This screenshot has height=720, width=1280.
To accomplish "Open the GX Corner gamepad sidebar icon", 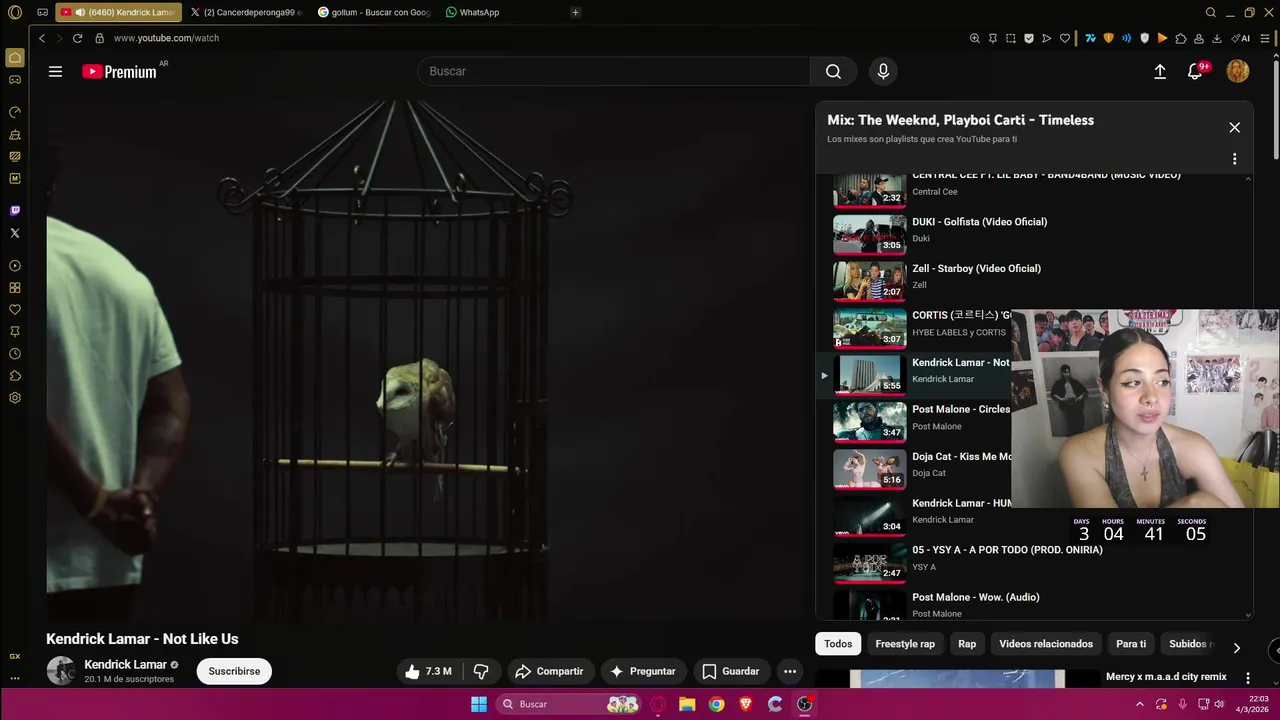I will 15,80.
